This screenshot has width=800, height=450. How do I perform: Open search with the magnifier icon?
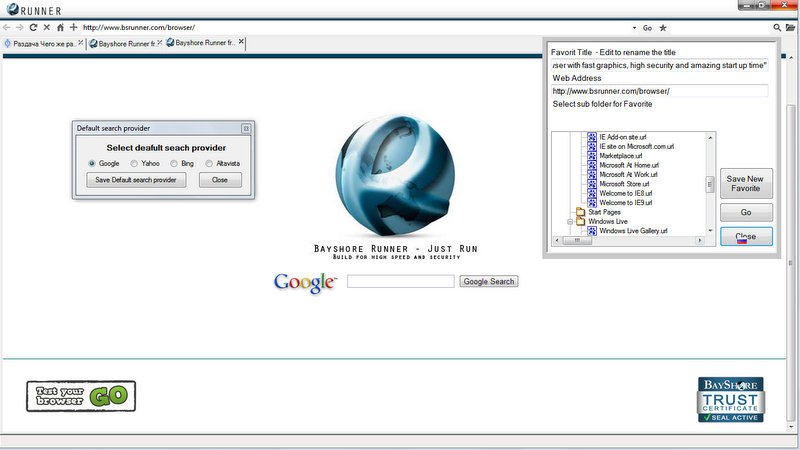tap(777, 28)
